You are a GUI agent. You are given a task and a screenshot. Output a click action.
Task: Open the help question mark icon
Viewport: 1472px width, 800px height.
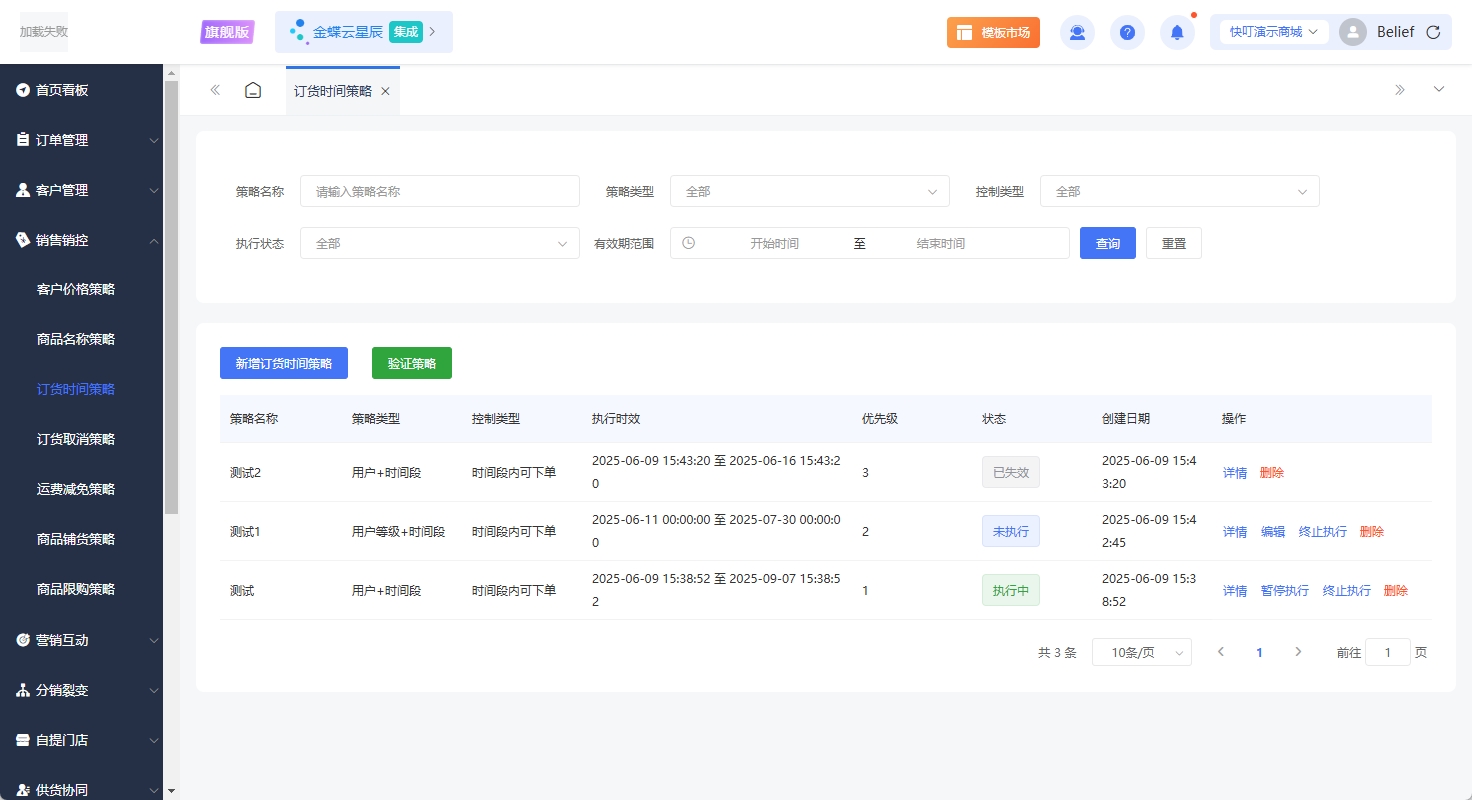(1127, 32)
